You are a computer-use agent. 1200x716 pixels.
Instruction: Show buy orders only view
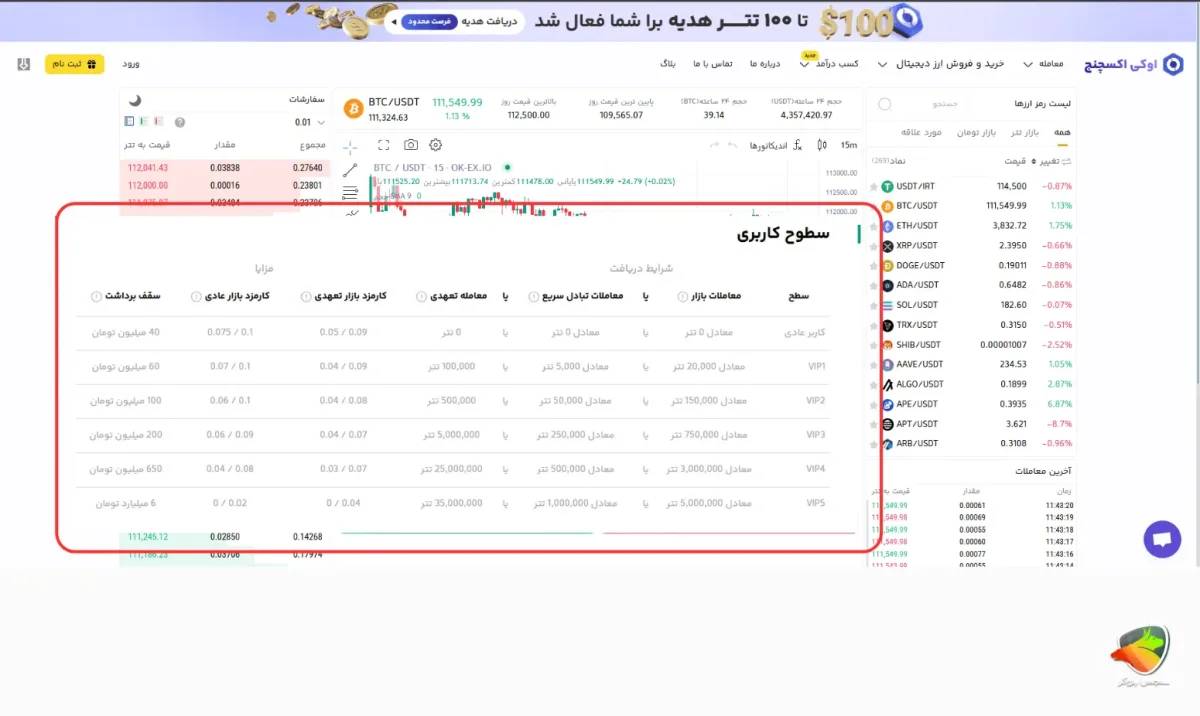(144, 121)
